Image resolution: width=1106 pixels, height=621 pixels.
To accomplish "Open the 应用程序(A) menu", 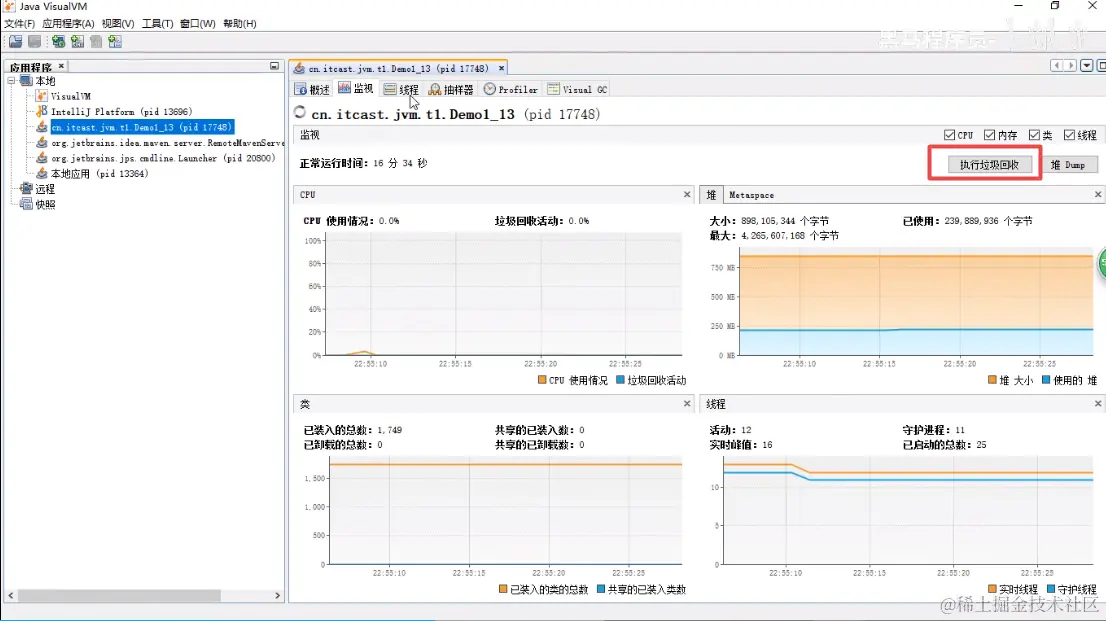I will pos(68,23).
